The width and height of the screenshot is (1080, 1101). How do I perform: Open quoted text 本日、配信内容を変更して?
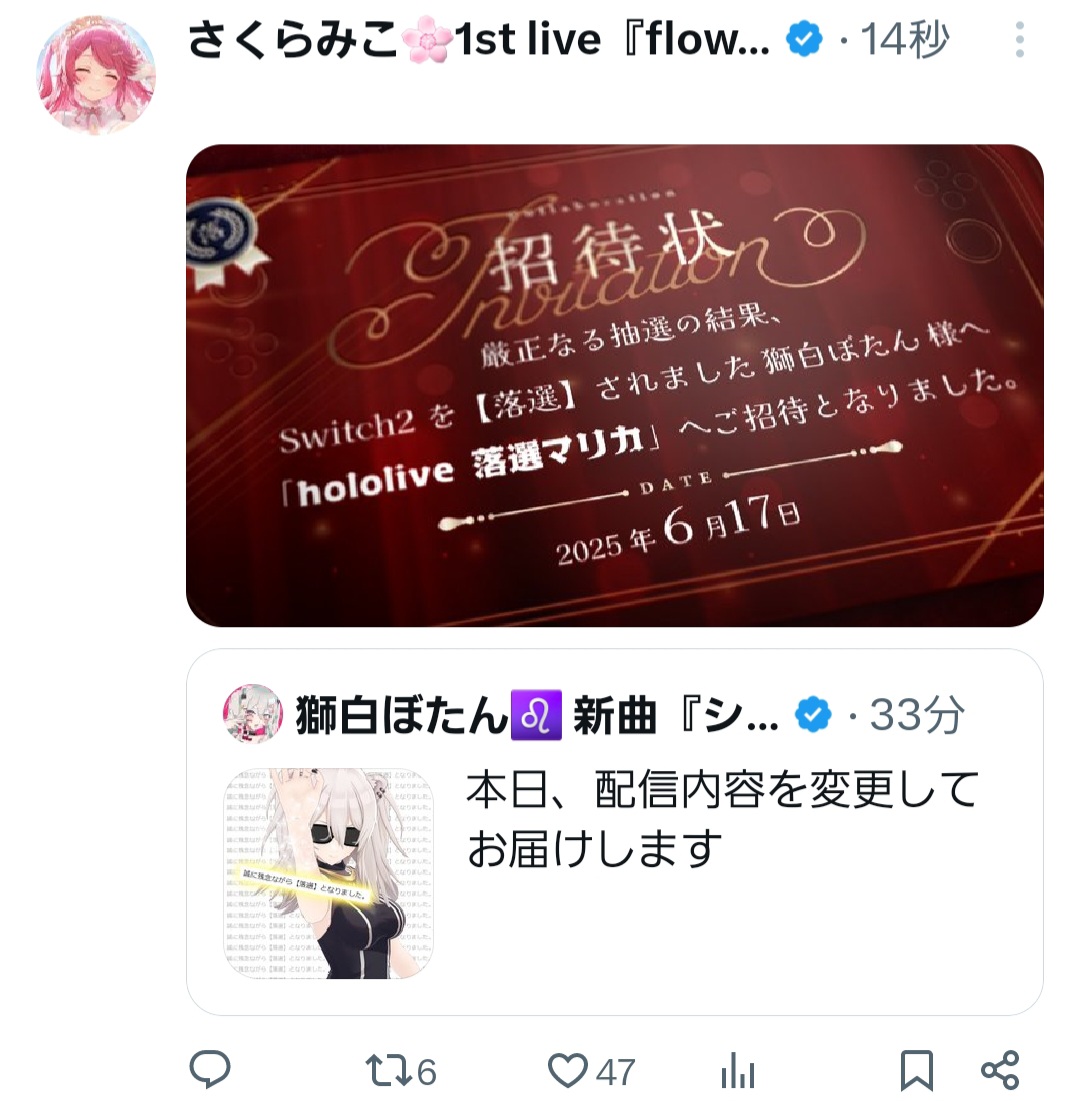coord(723,789)
